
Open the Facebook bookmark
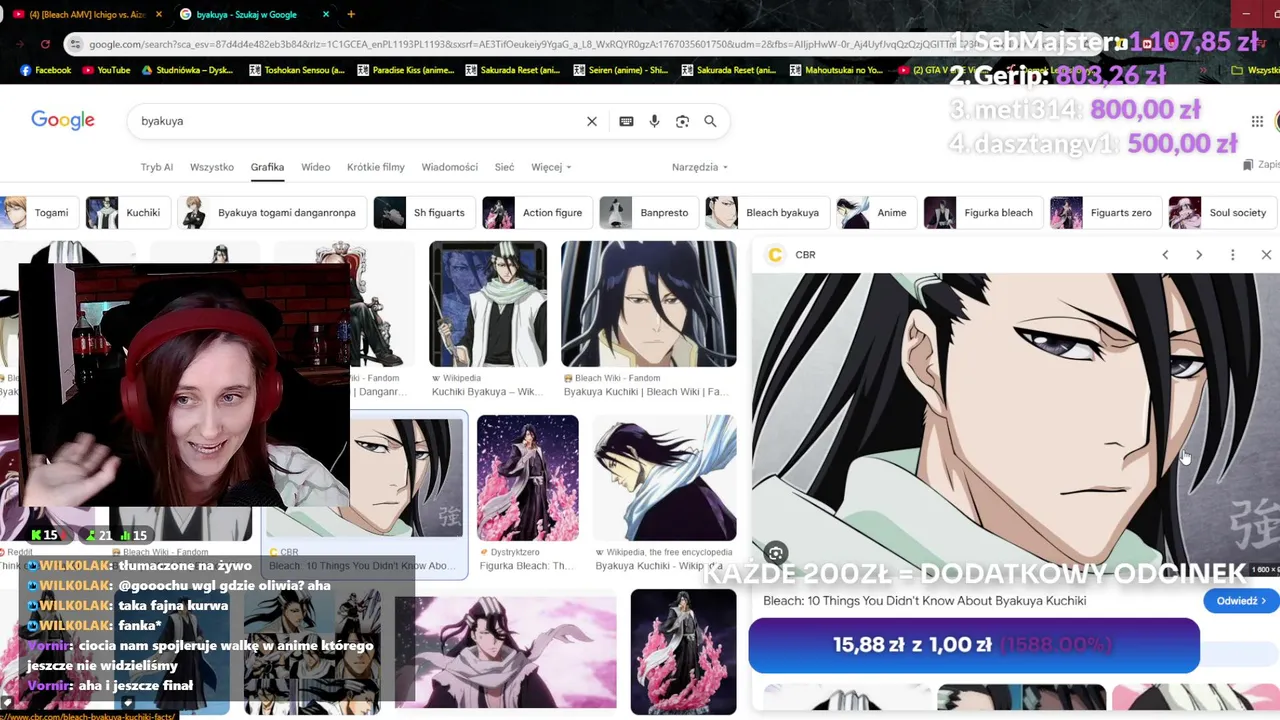pos(46,70)
